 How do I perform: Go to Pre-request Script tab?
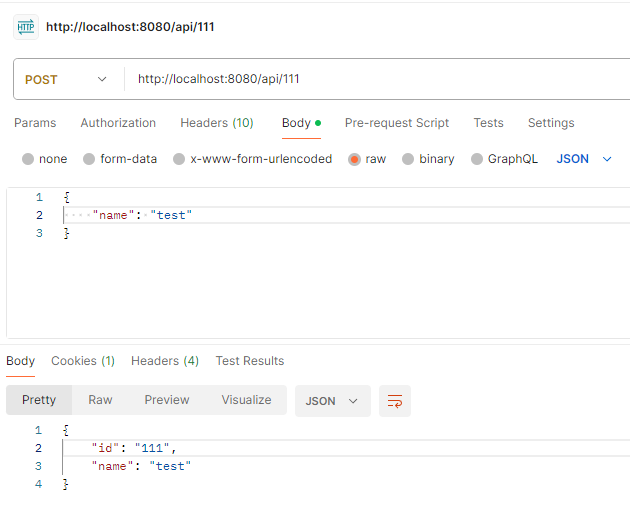coord(396,123)
